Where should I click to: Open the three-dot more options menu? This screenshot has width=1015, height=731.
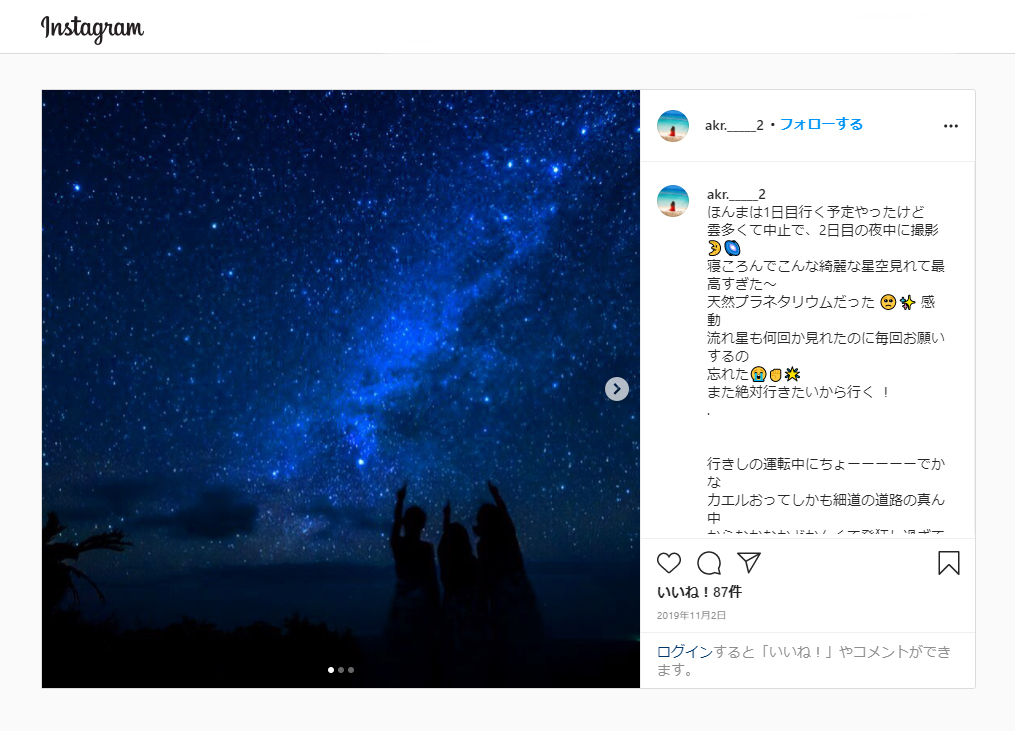click(950, 126)
